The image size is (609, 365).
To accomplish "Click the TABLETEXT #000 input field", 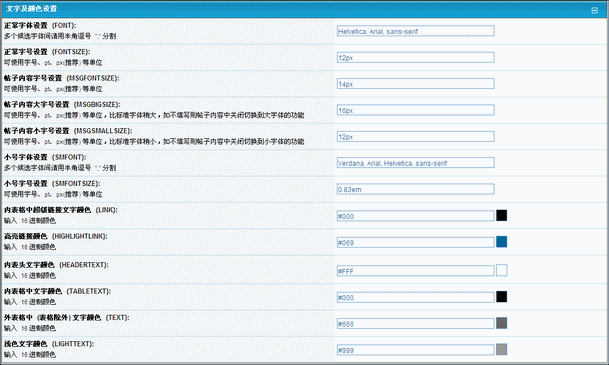I will pos(416,297).
